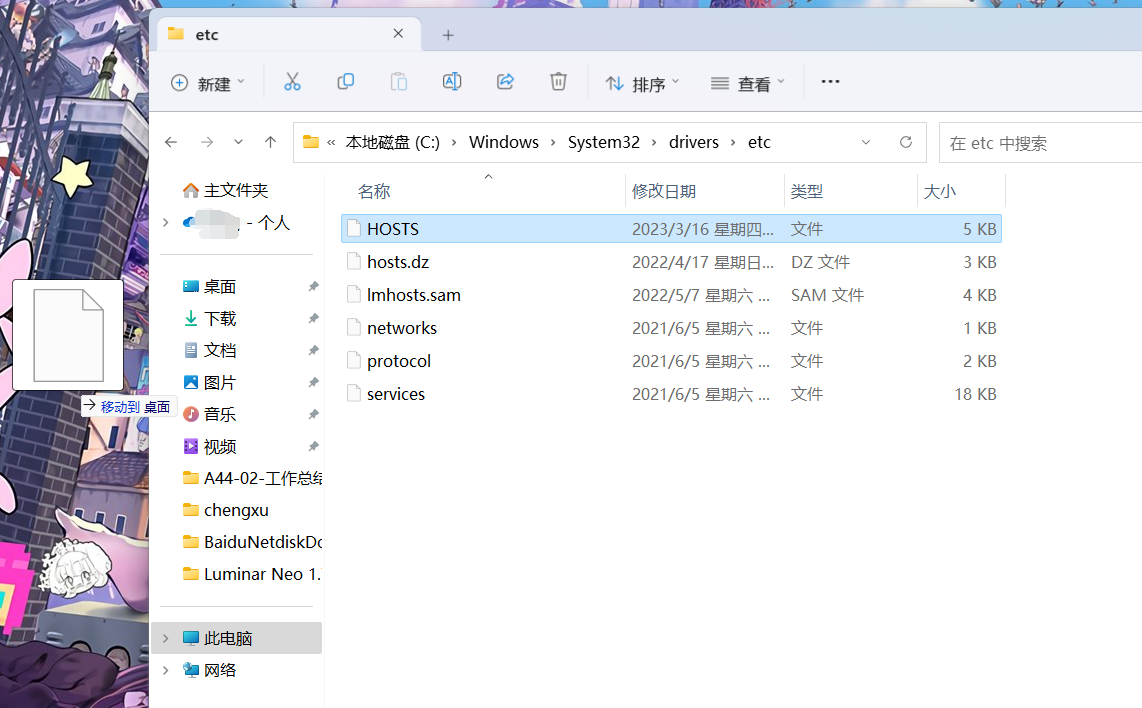Click the search box 在 etc 中搜索

pyautogui.click(x=1040, y=143)
